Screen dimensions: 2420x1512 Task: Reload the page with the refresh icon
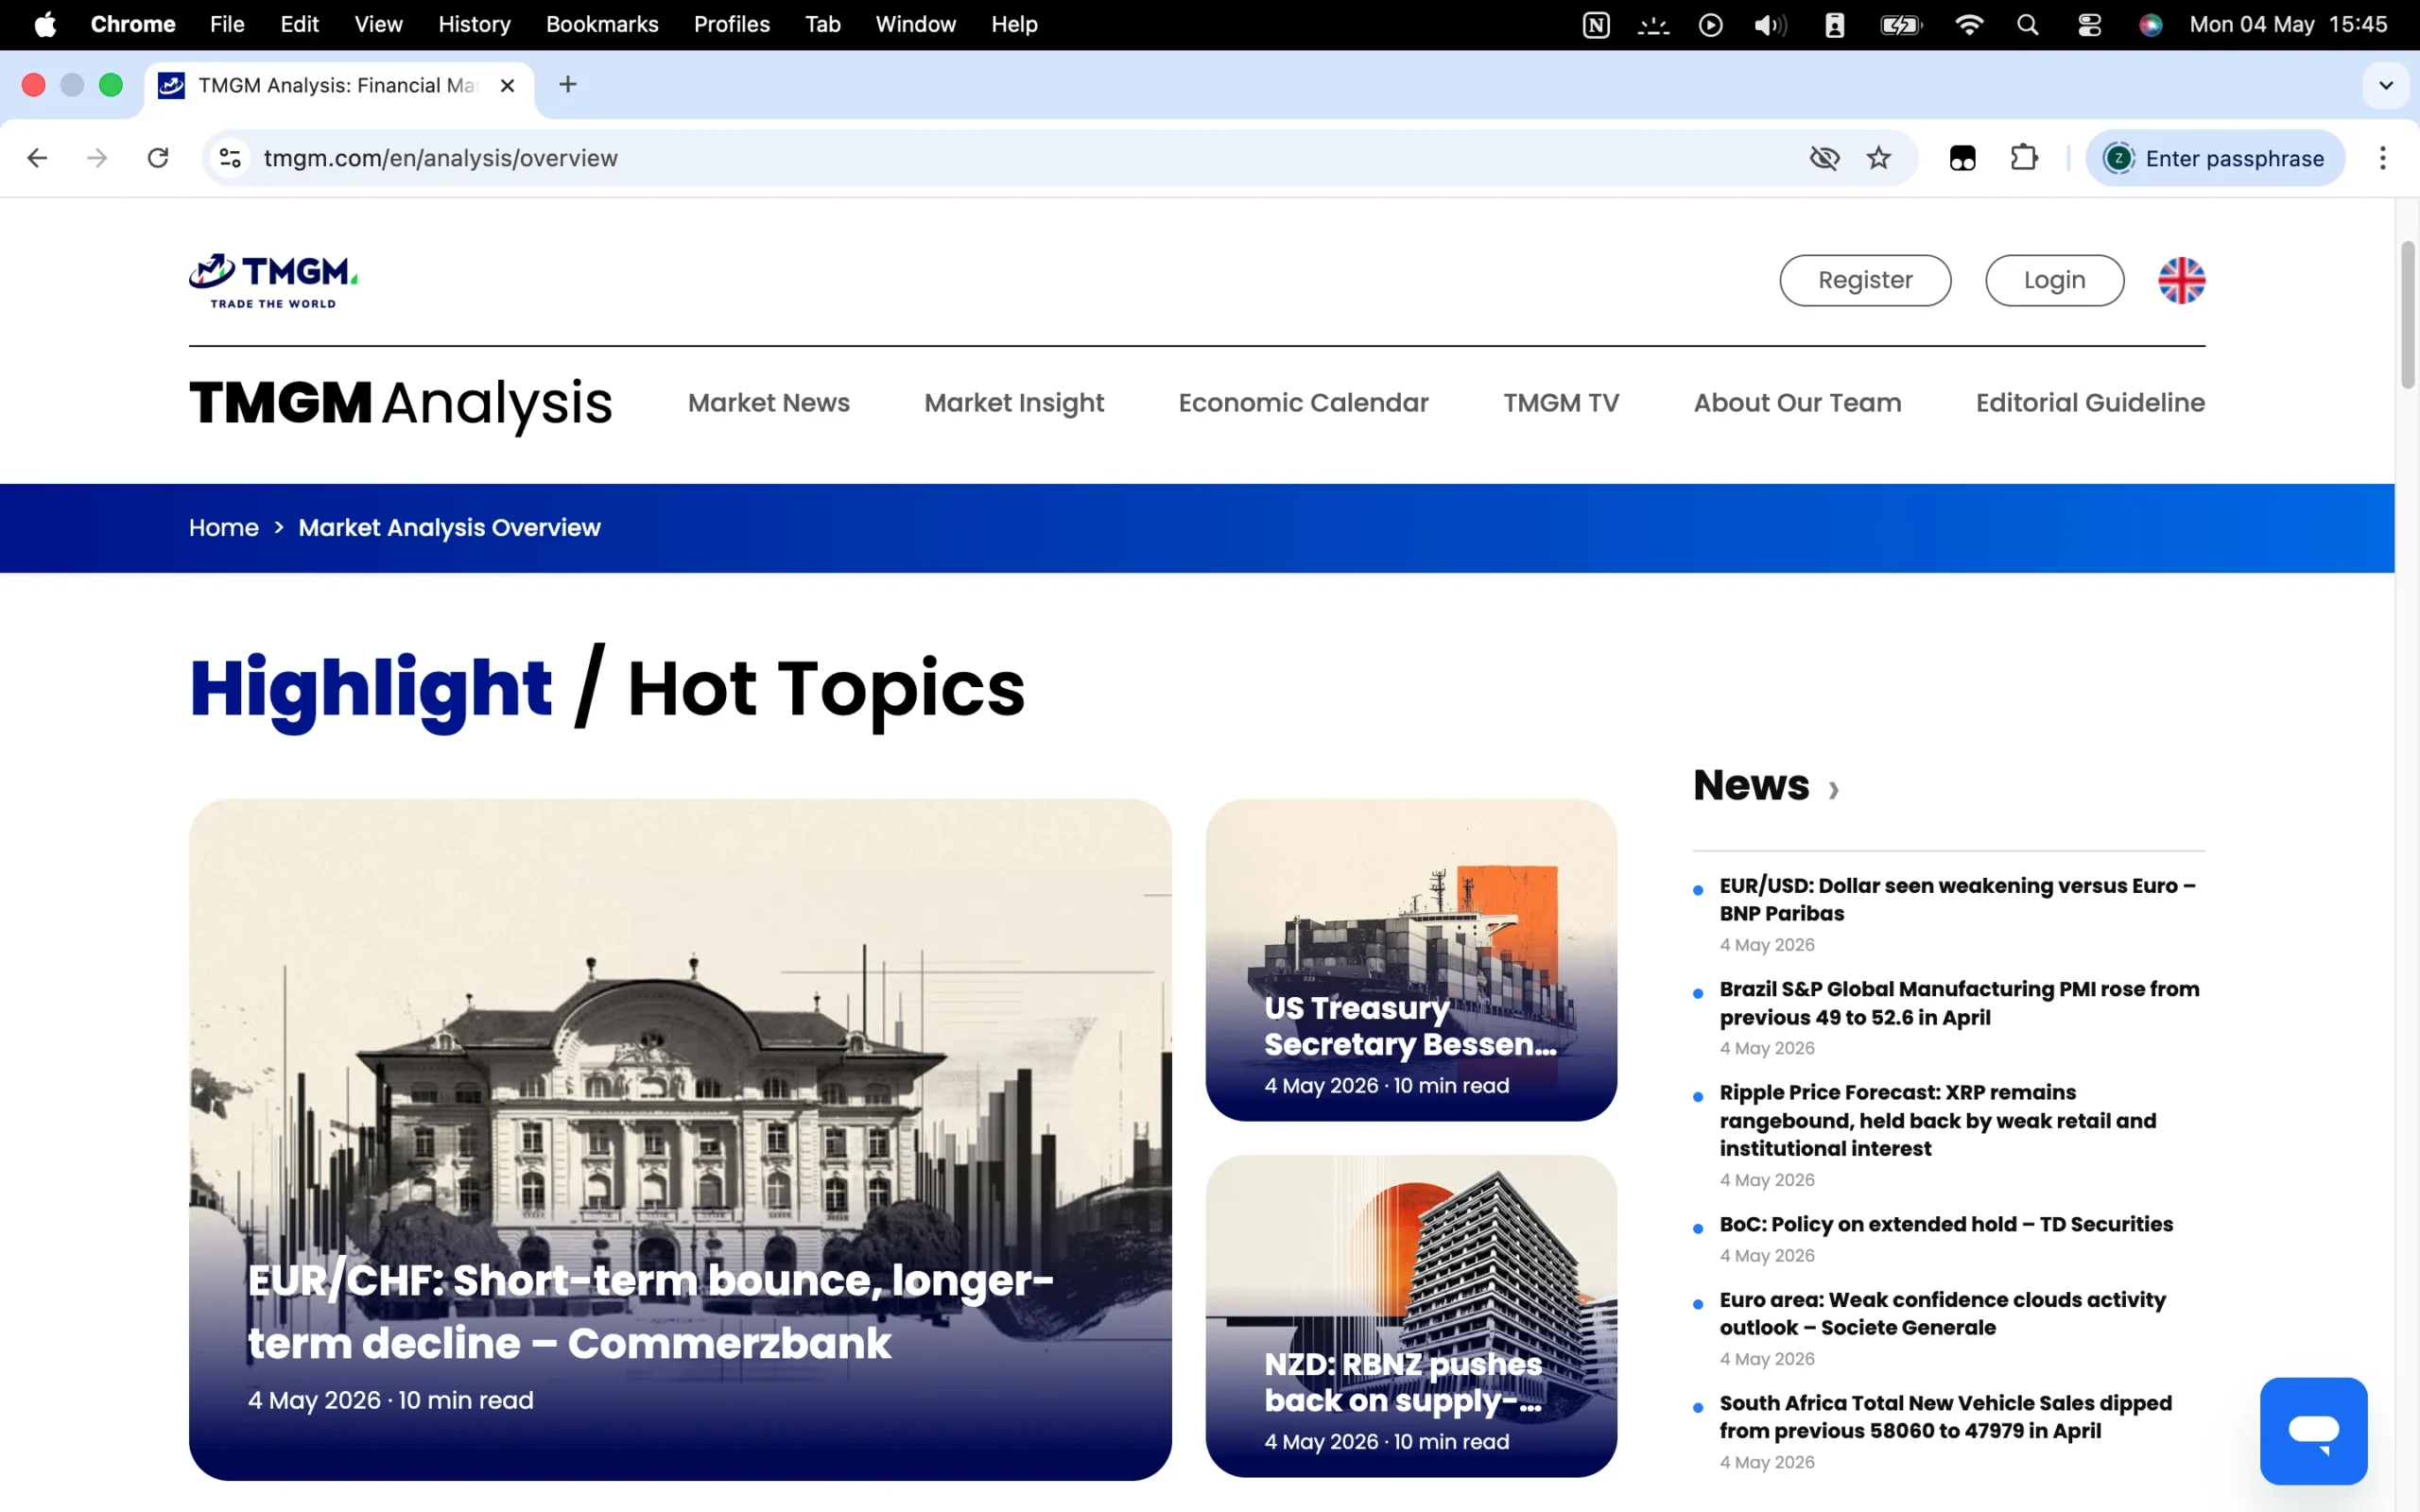click(x=158, y=158)
